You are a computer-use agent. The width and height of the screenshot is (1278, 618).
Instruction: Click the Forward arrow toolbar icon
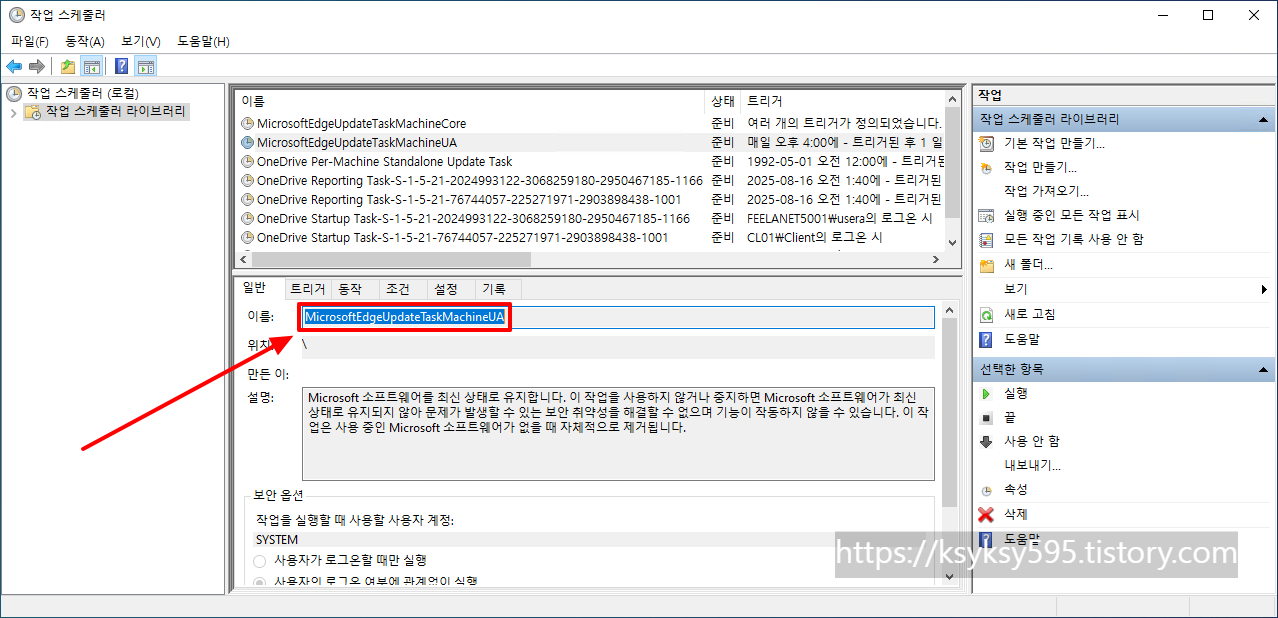click(37, 66)
